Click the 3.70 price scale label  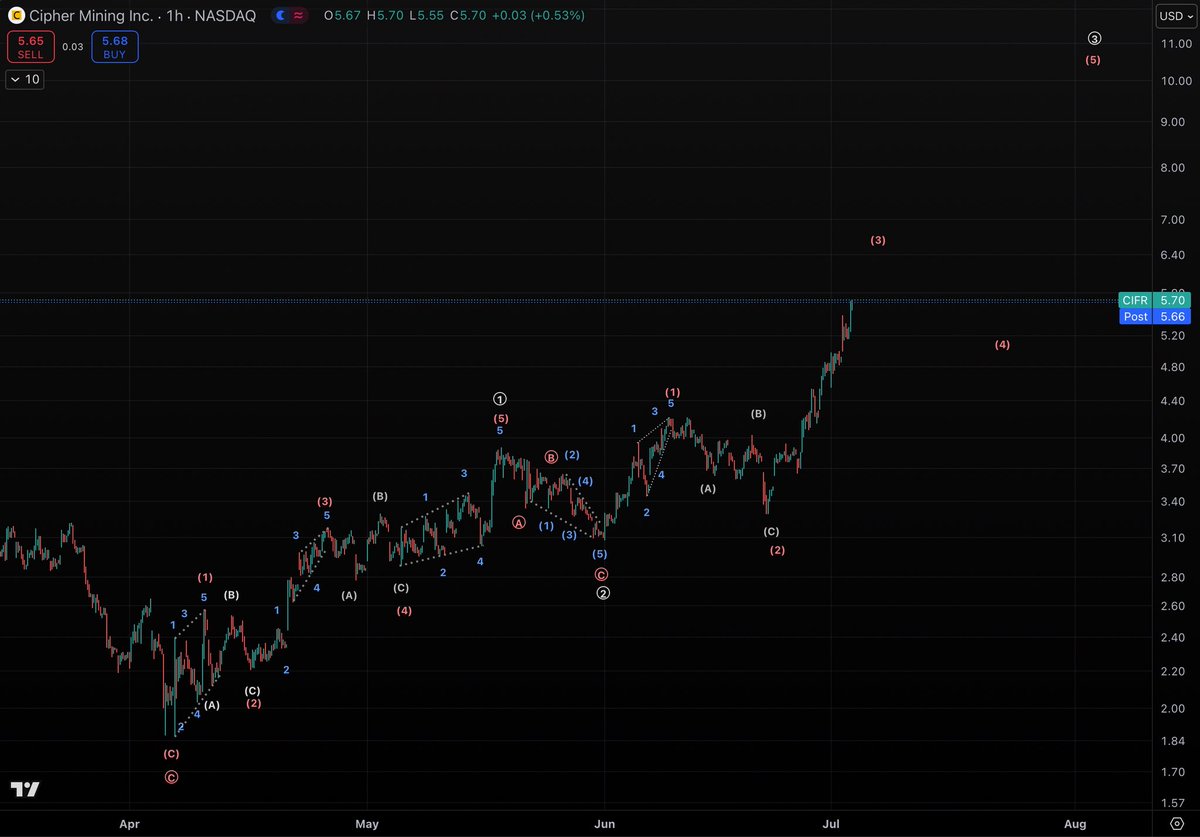(1172, 469)
